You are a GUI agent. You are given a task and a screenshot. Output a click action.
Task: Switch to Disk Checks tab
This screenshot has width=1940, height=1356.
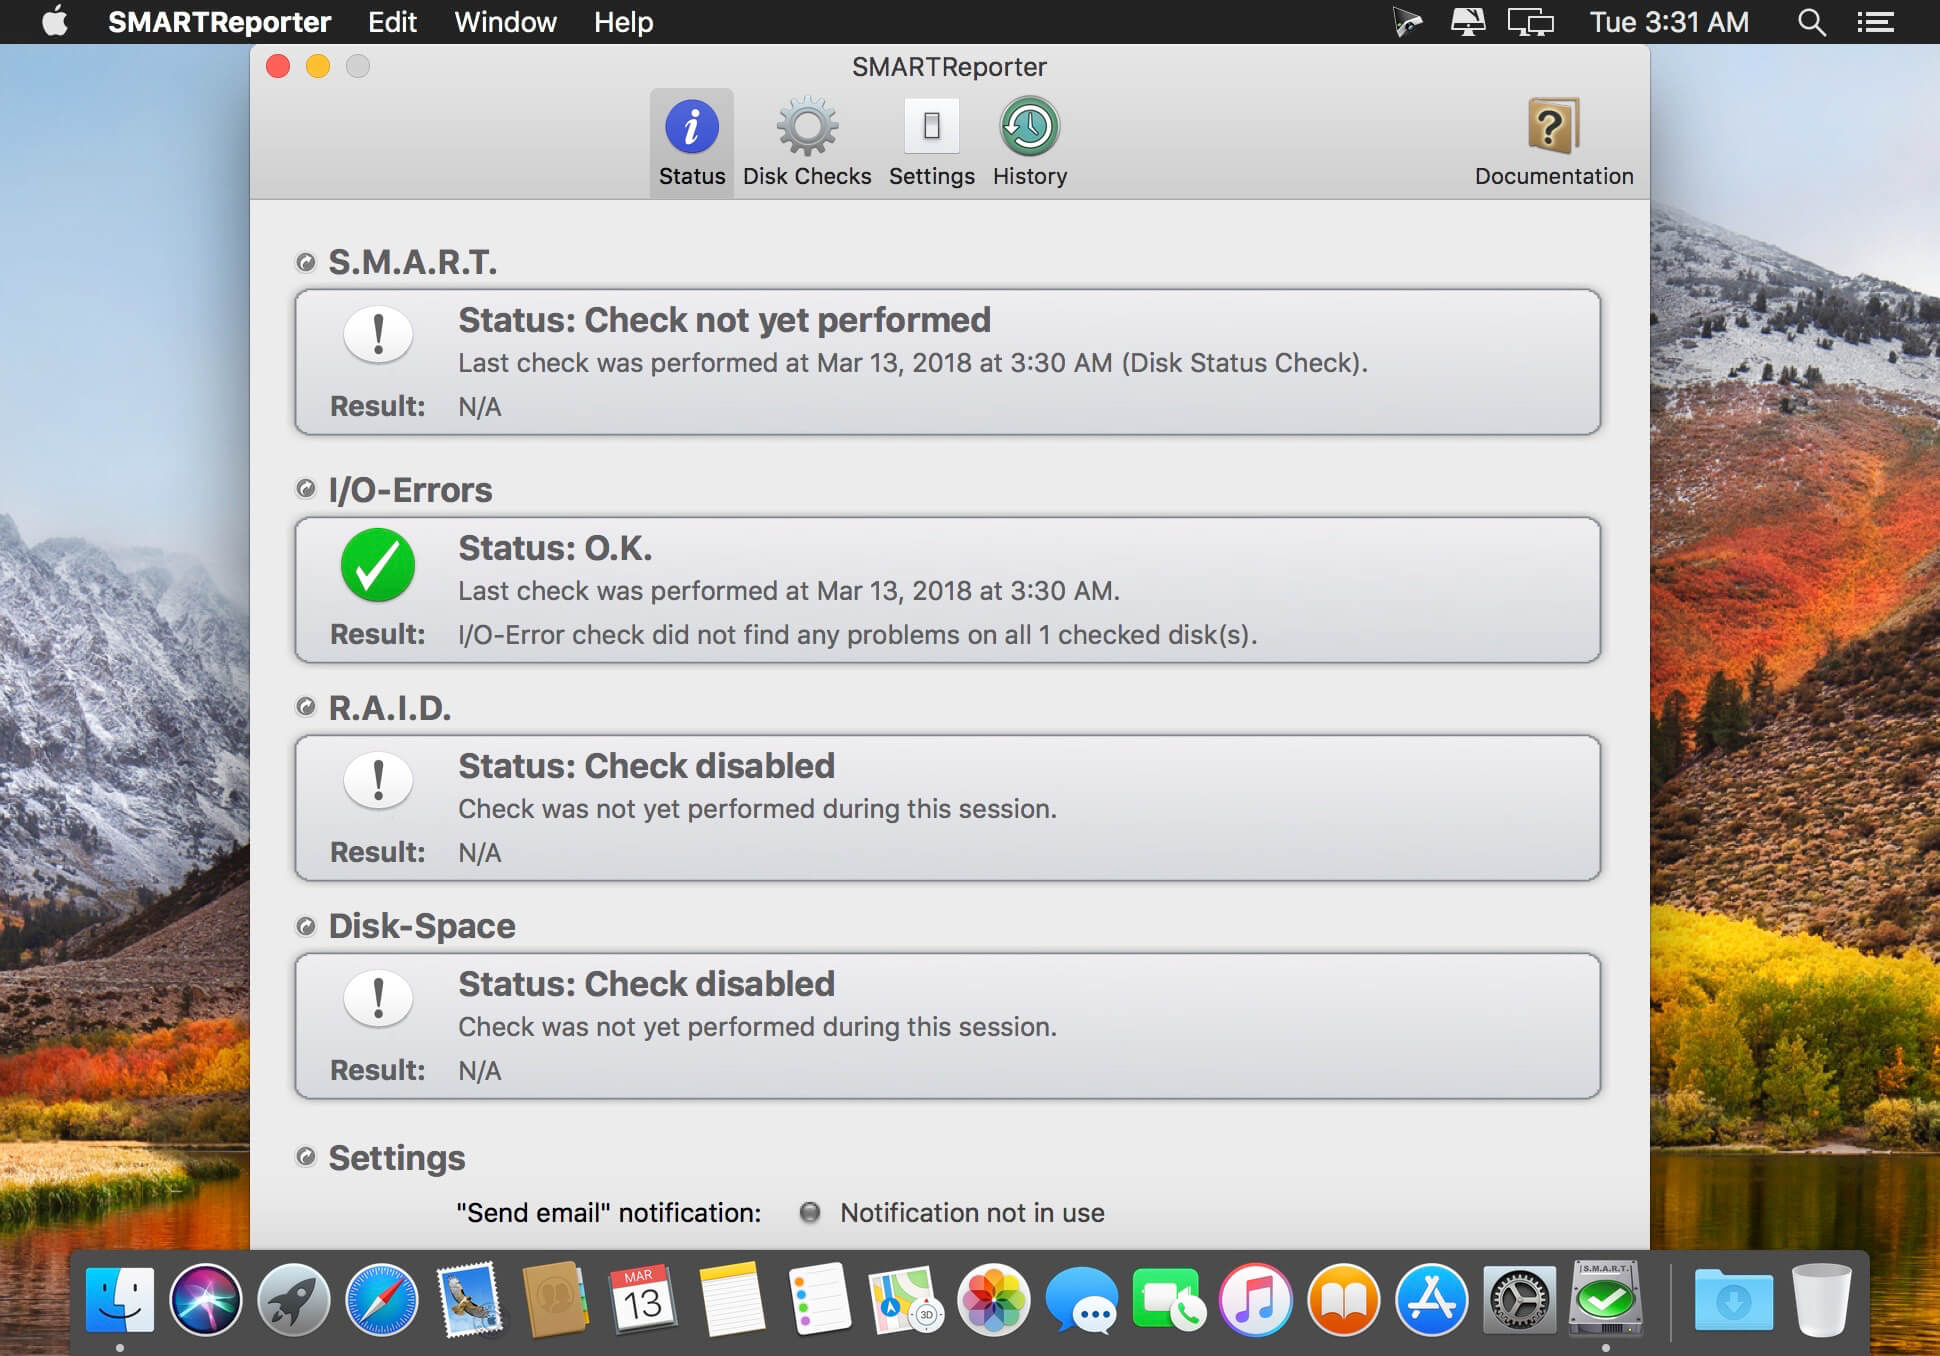(807, 143)
